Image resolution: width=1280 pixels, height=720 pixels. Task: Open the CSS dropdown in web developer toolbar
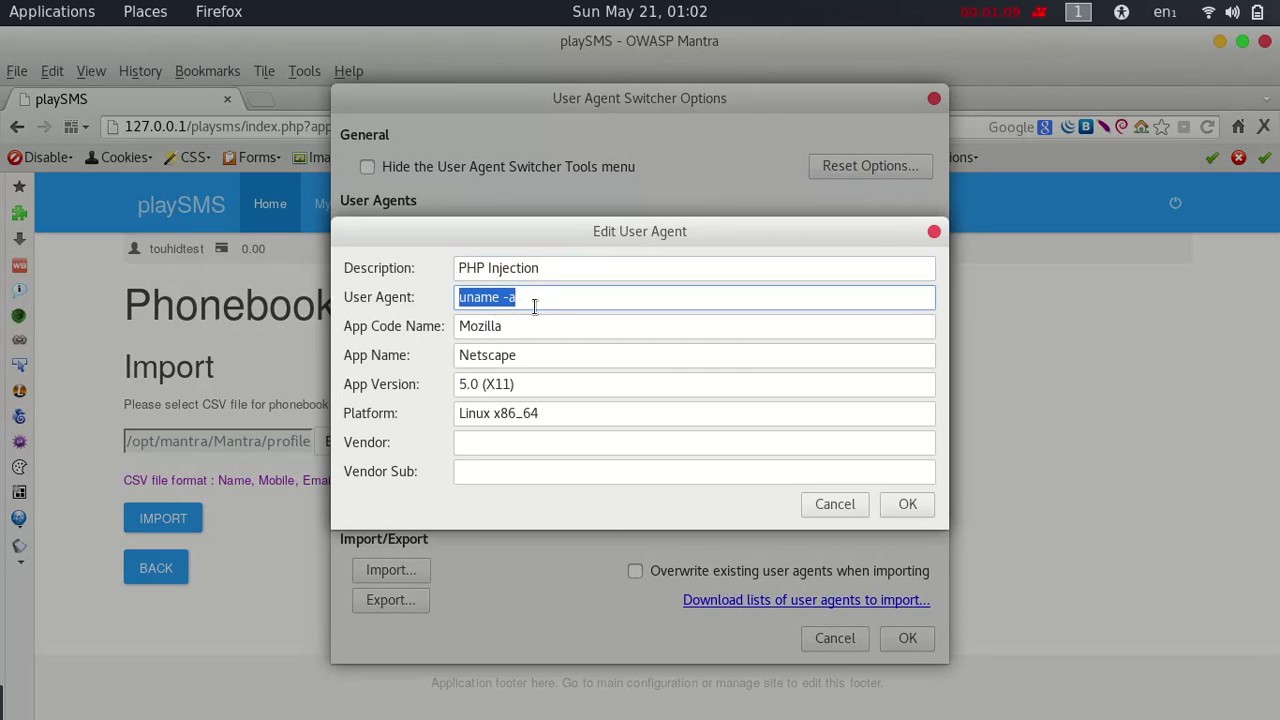tap(188, 157)
